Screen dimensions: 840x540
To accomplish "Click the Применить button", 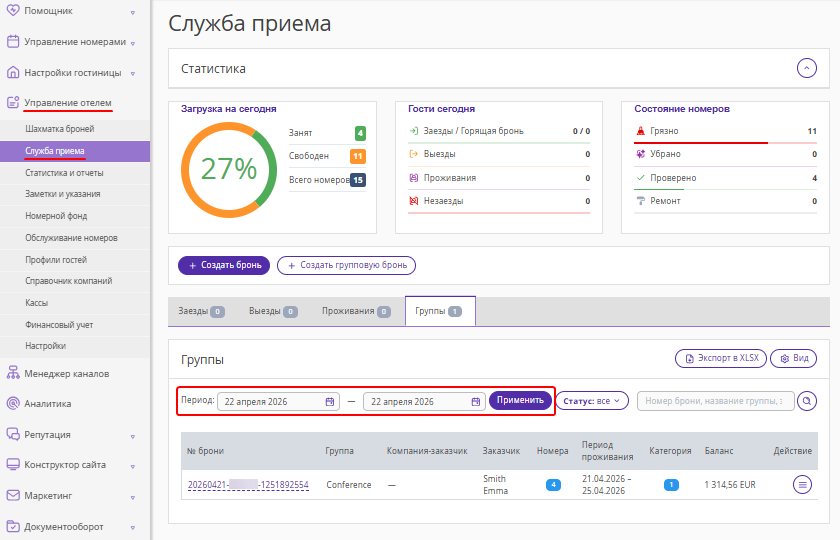I will pos(520,400).
